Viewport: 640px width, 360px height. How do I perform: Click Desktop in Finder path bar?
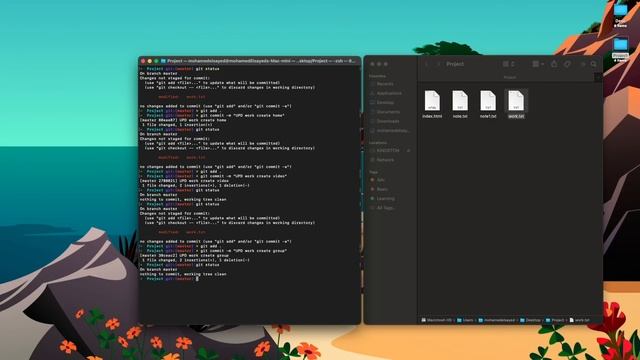(530, 320)
